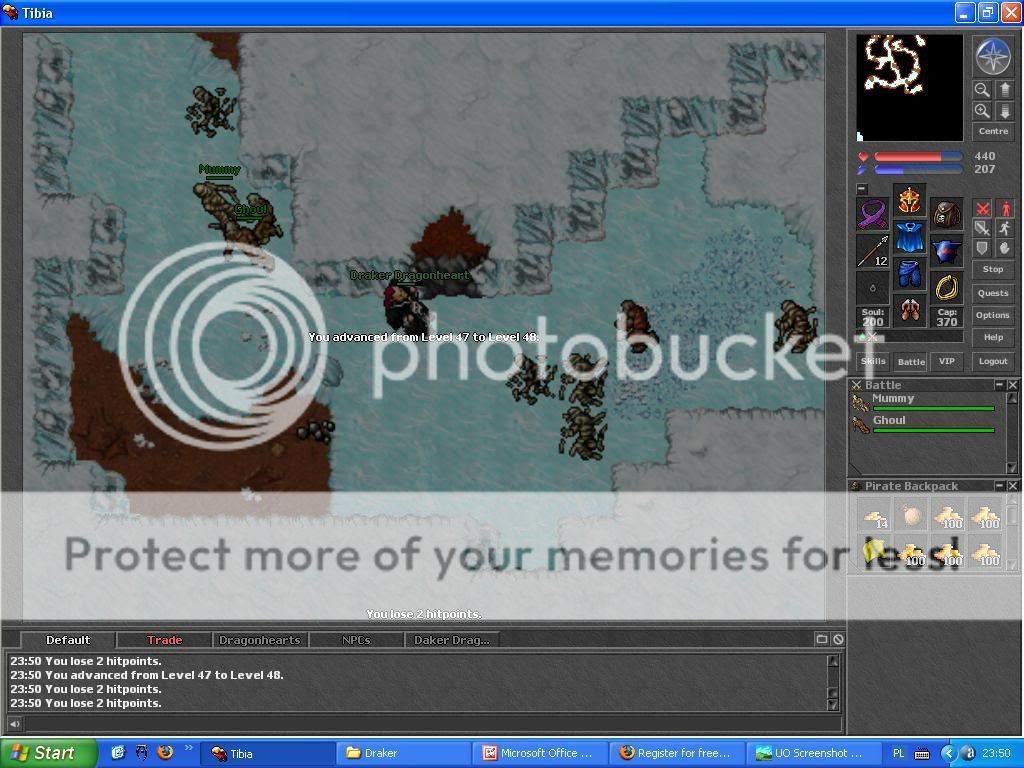Viewport: 1024px width, 768px height.
Task: Click the blue mana bar
Action: 918,170
